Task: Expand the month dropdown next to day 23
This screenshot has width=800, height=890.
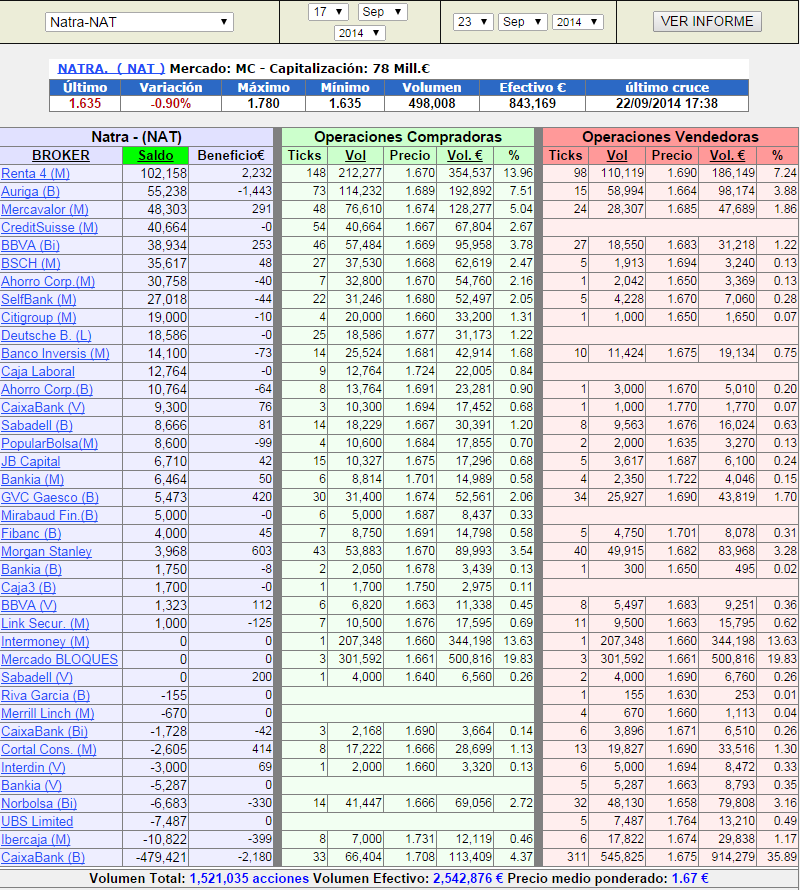Action: pos(523,22)
